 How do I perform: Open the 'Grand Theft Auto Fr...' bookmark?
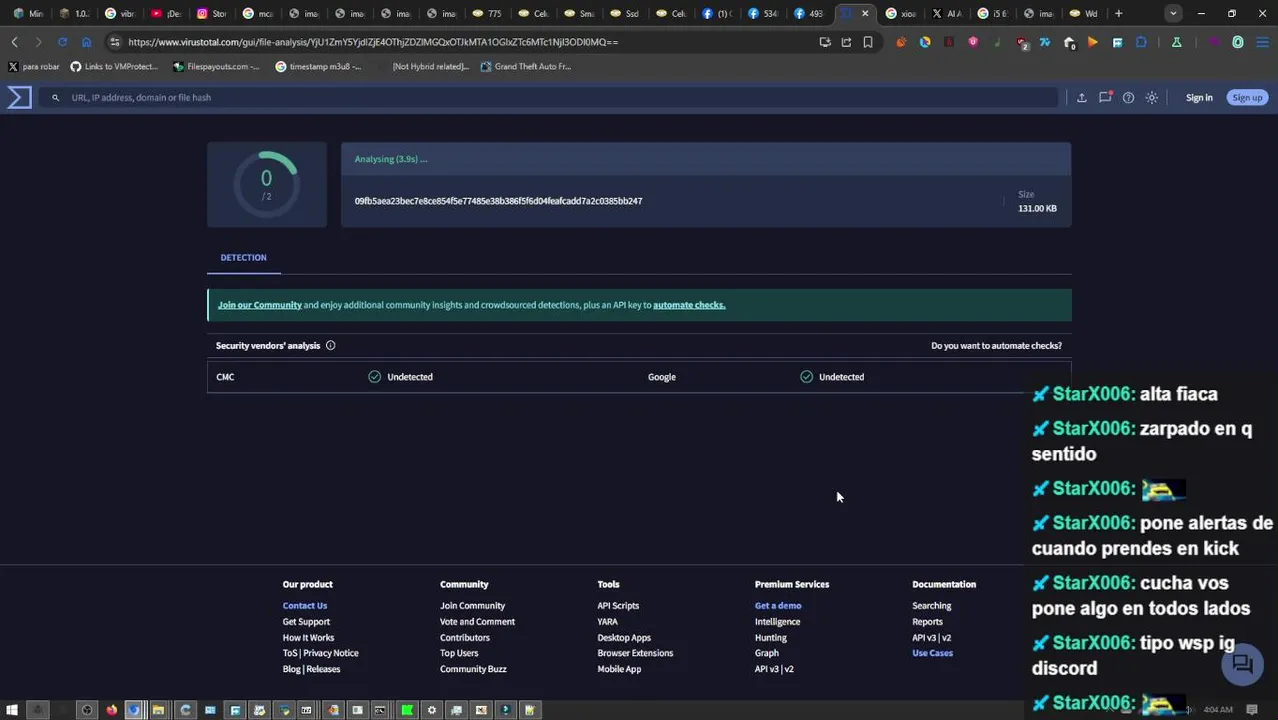pyautogui.click(x=525, y=67)
